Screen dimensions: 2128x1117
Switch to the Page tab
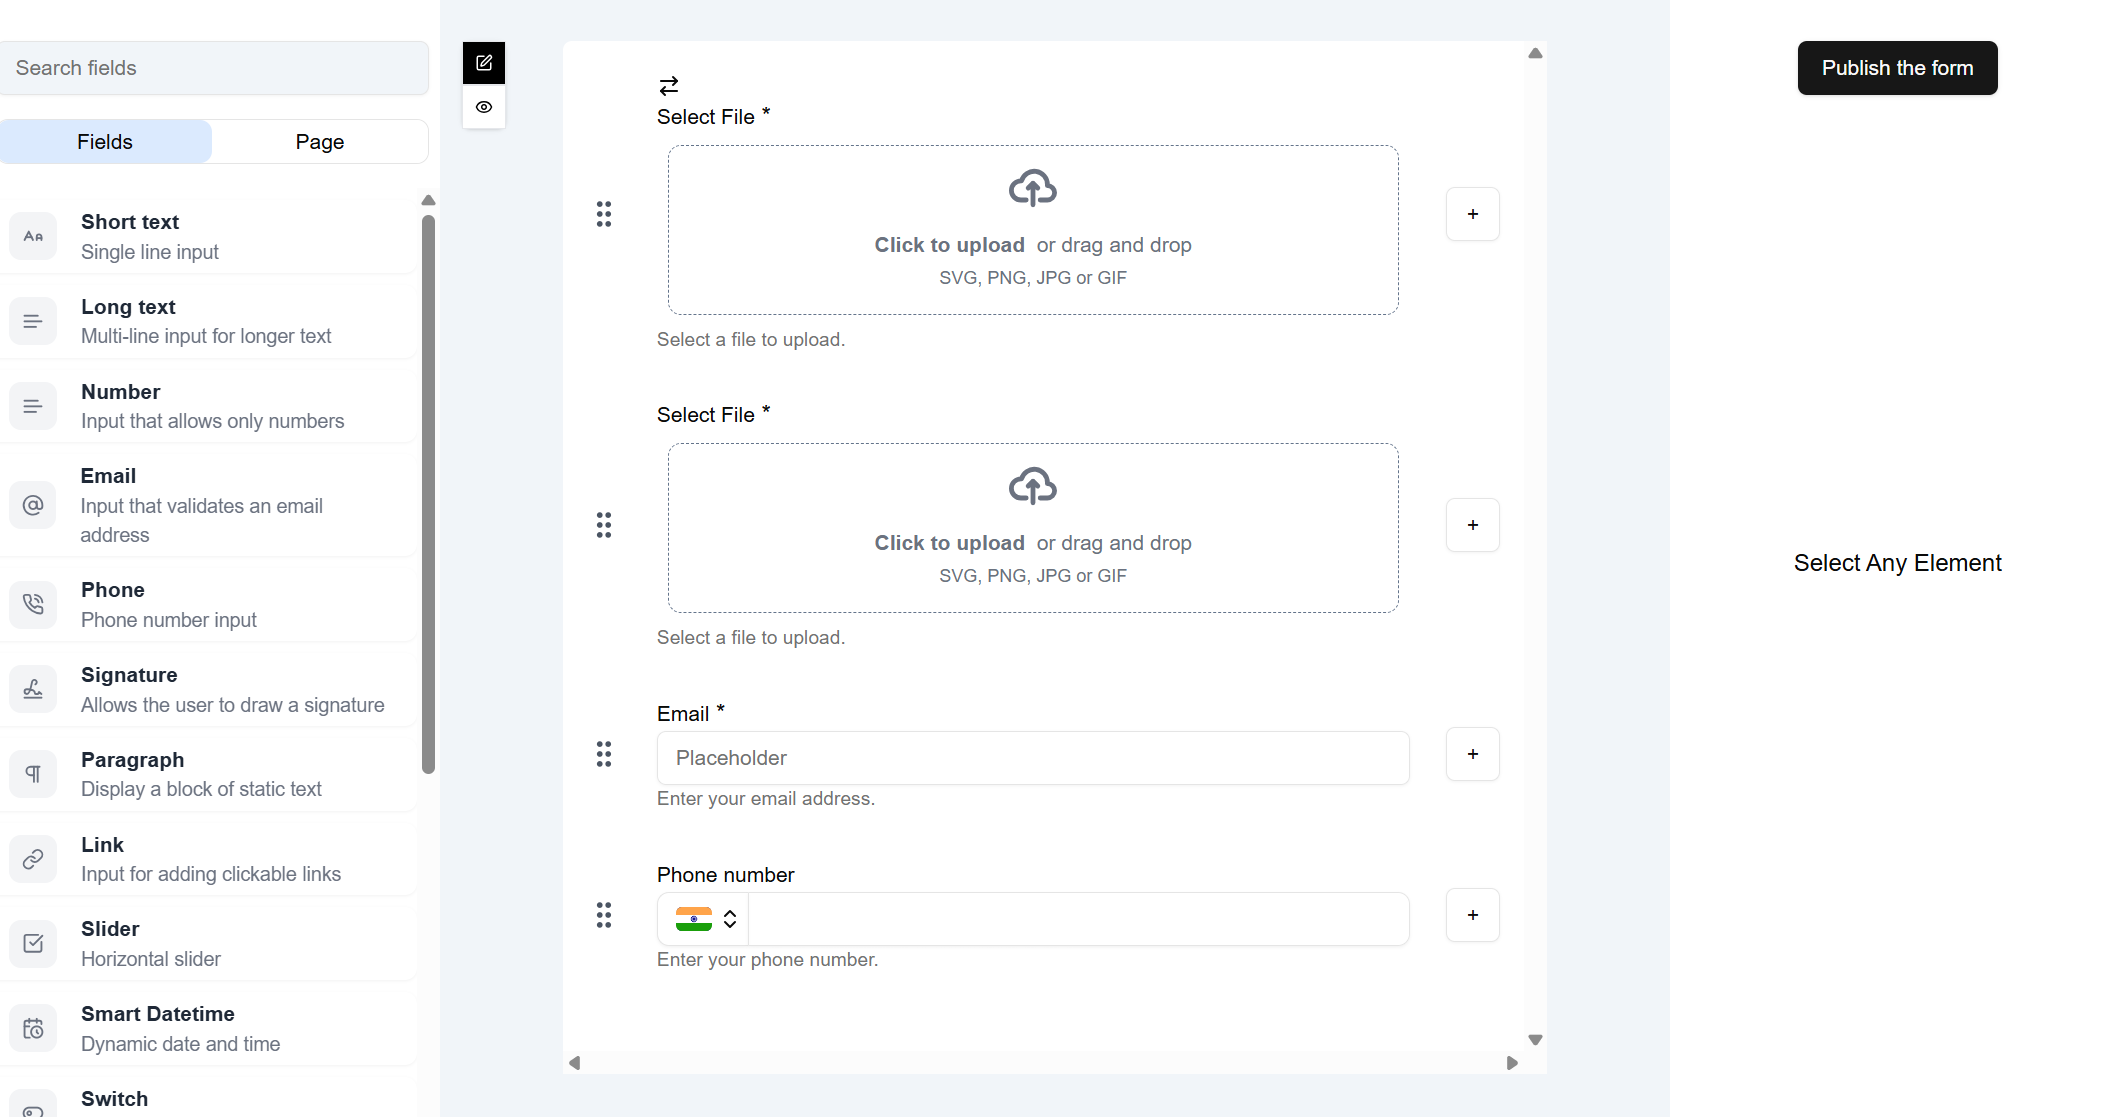319,142
